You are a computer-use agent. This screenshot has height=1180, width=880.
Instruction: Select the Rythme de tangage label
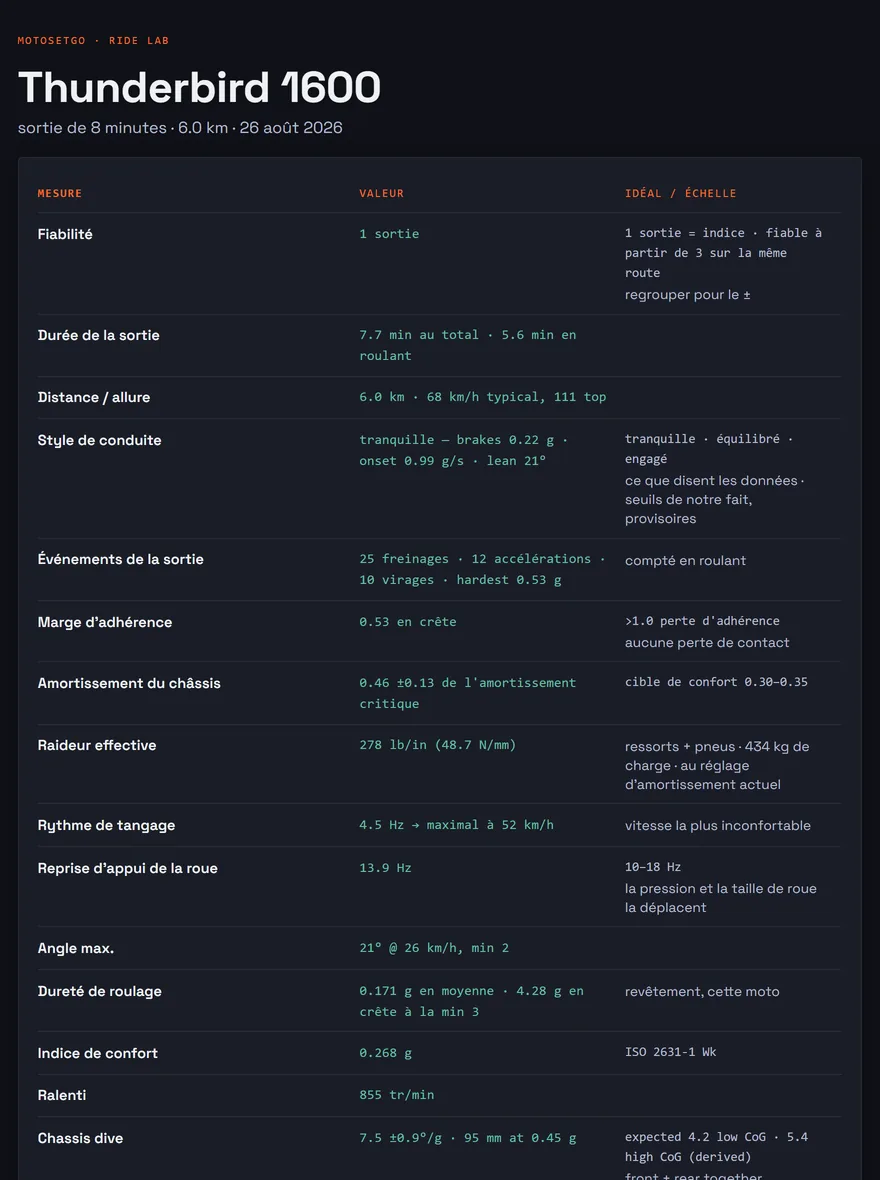[106, 826]
